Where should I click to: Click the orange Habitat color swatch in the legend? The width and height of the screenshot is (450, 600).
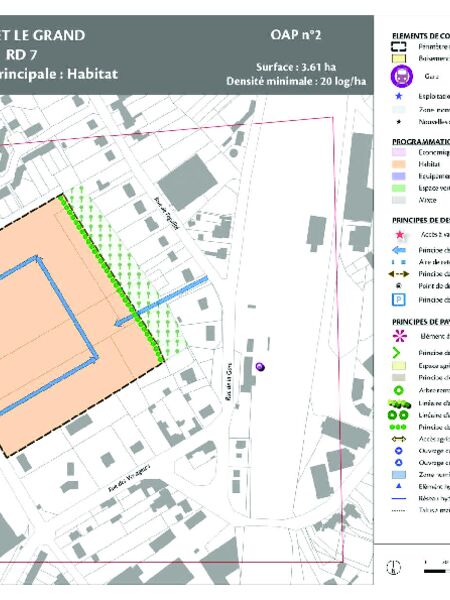399,164
